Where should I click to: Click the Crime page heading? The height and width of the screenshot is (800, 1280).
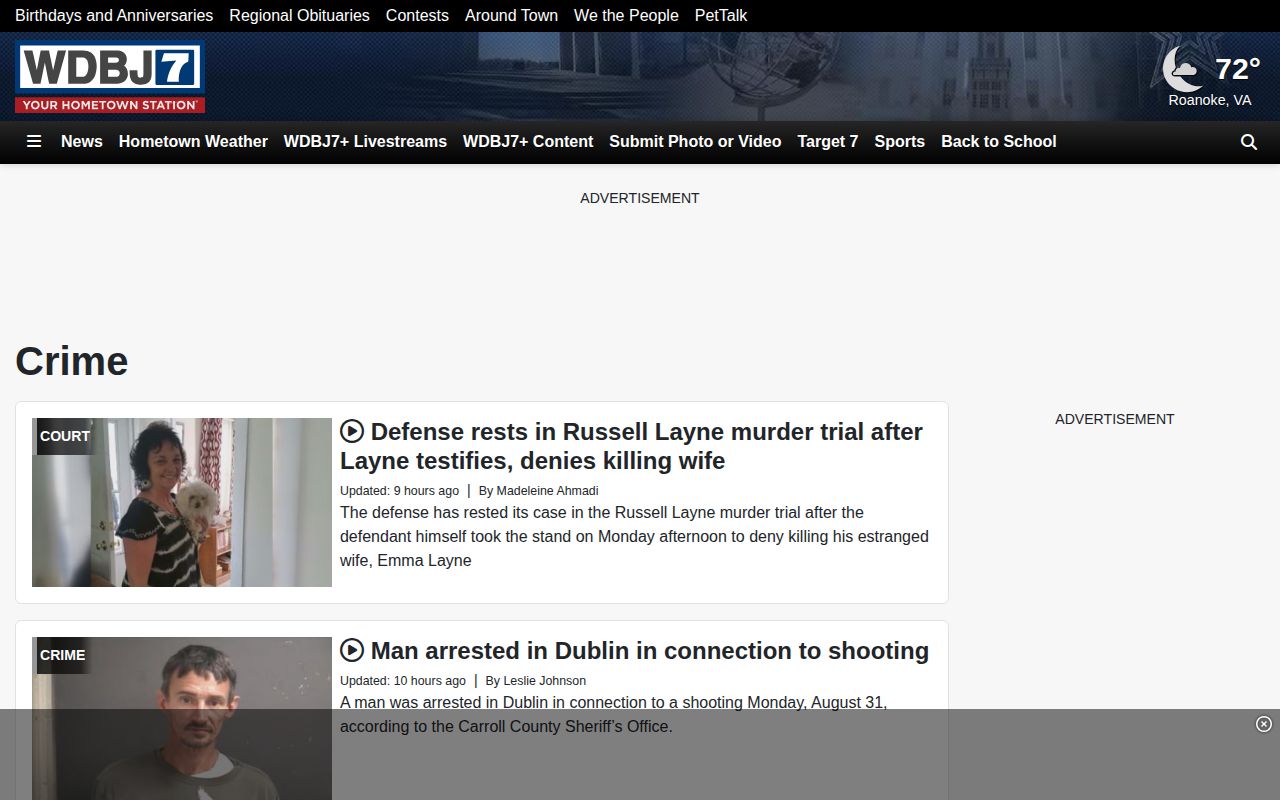tap(72, 361)
